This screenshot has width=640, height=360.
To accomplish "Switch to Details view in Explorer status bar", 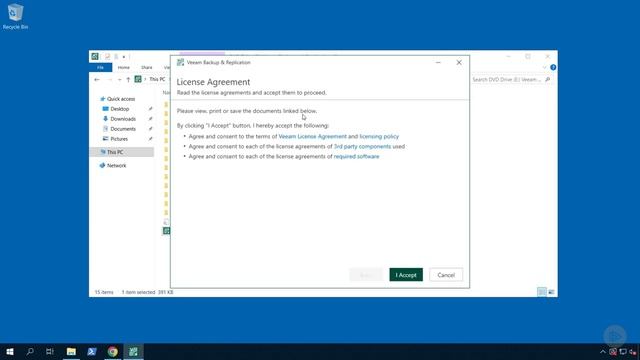I will pos(542,292).
